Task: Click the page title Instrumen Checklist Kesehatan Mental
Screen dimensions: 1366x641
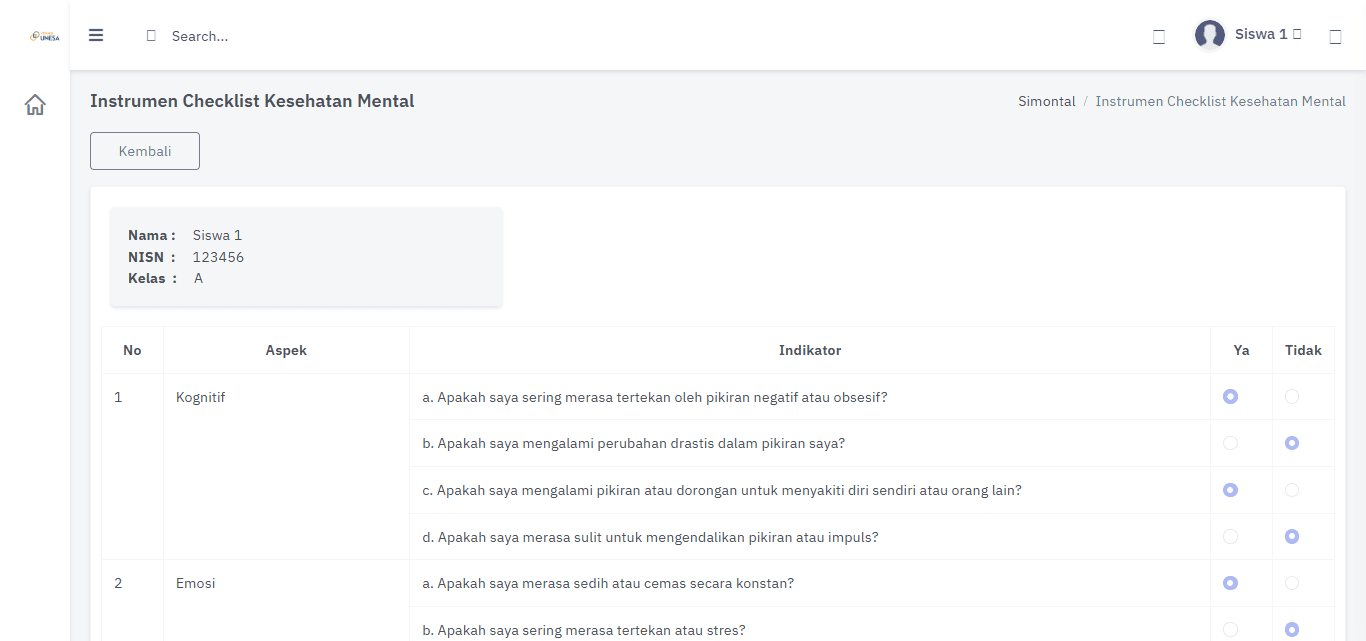Action: 252,101
